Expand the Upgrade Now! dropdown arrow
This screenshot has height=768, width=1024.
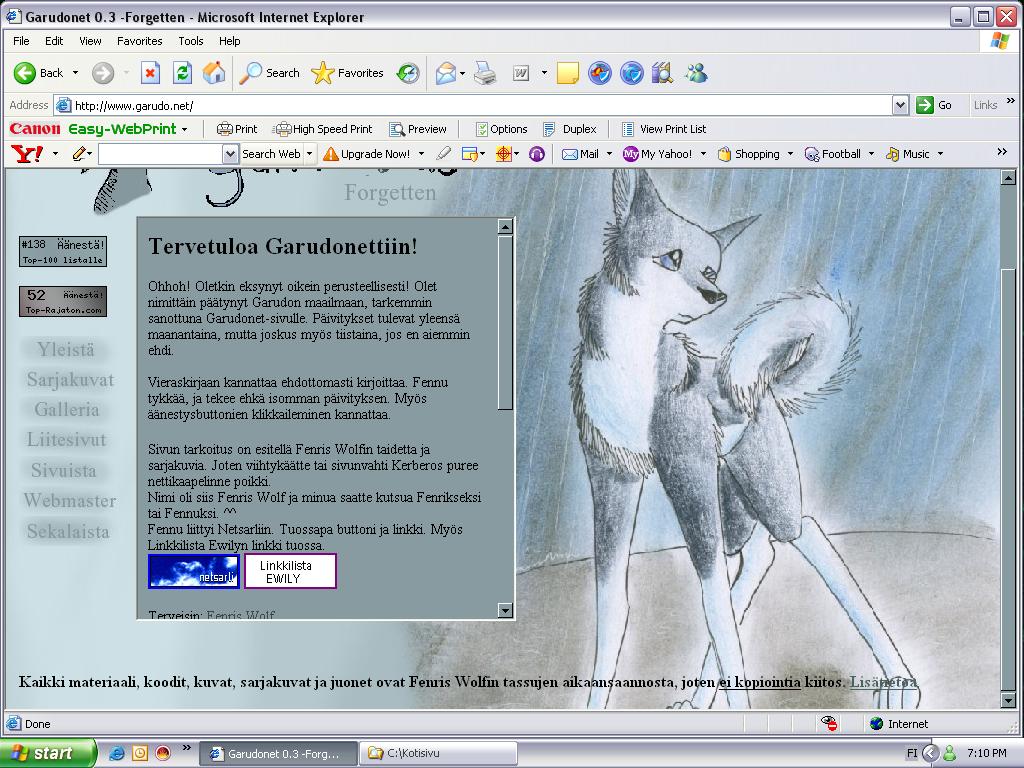tap(421, 154)
